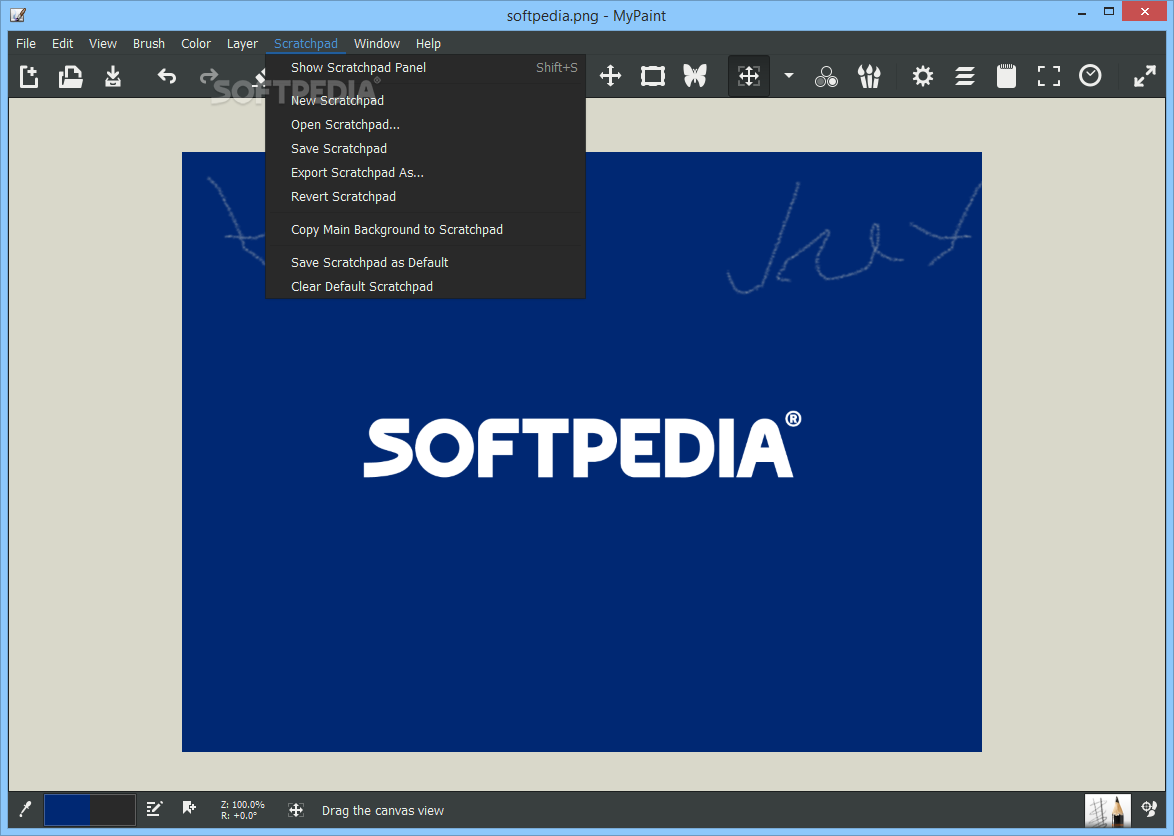Screen dimensions: 1174x836
Task: Choose Save Scratchpad
Action: click(425, 148)
